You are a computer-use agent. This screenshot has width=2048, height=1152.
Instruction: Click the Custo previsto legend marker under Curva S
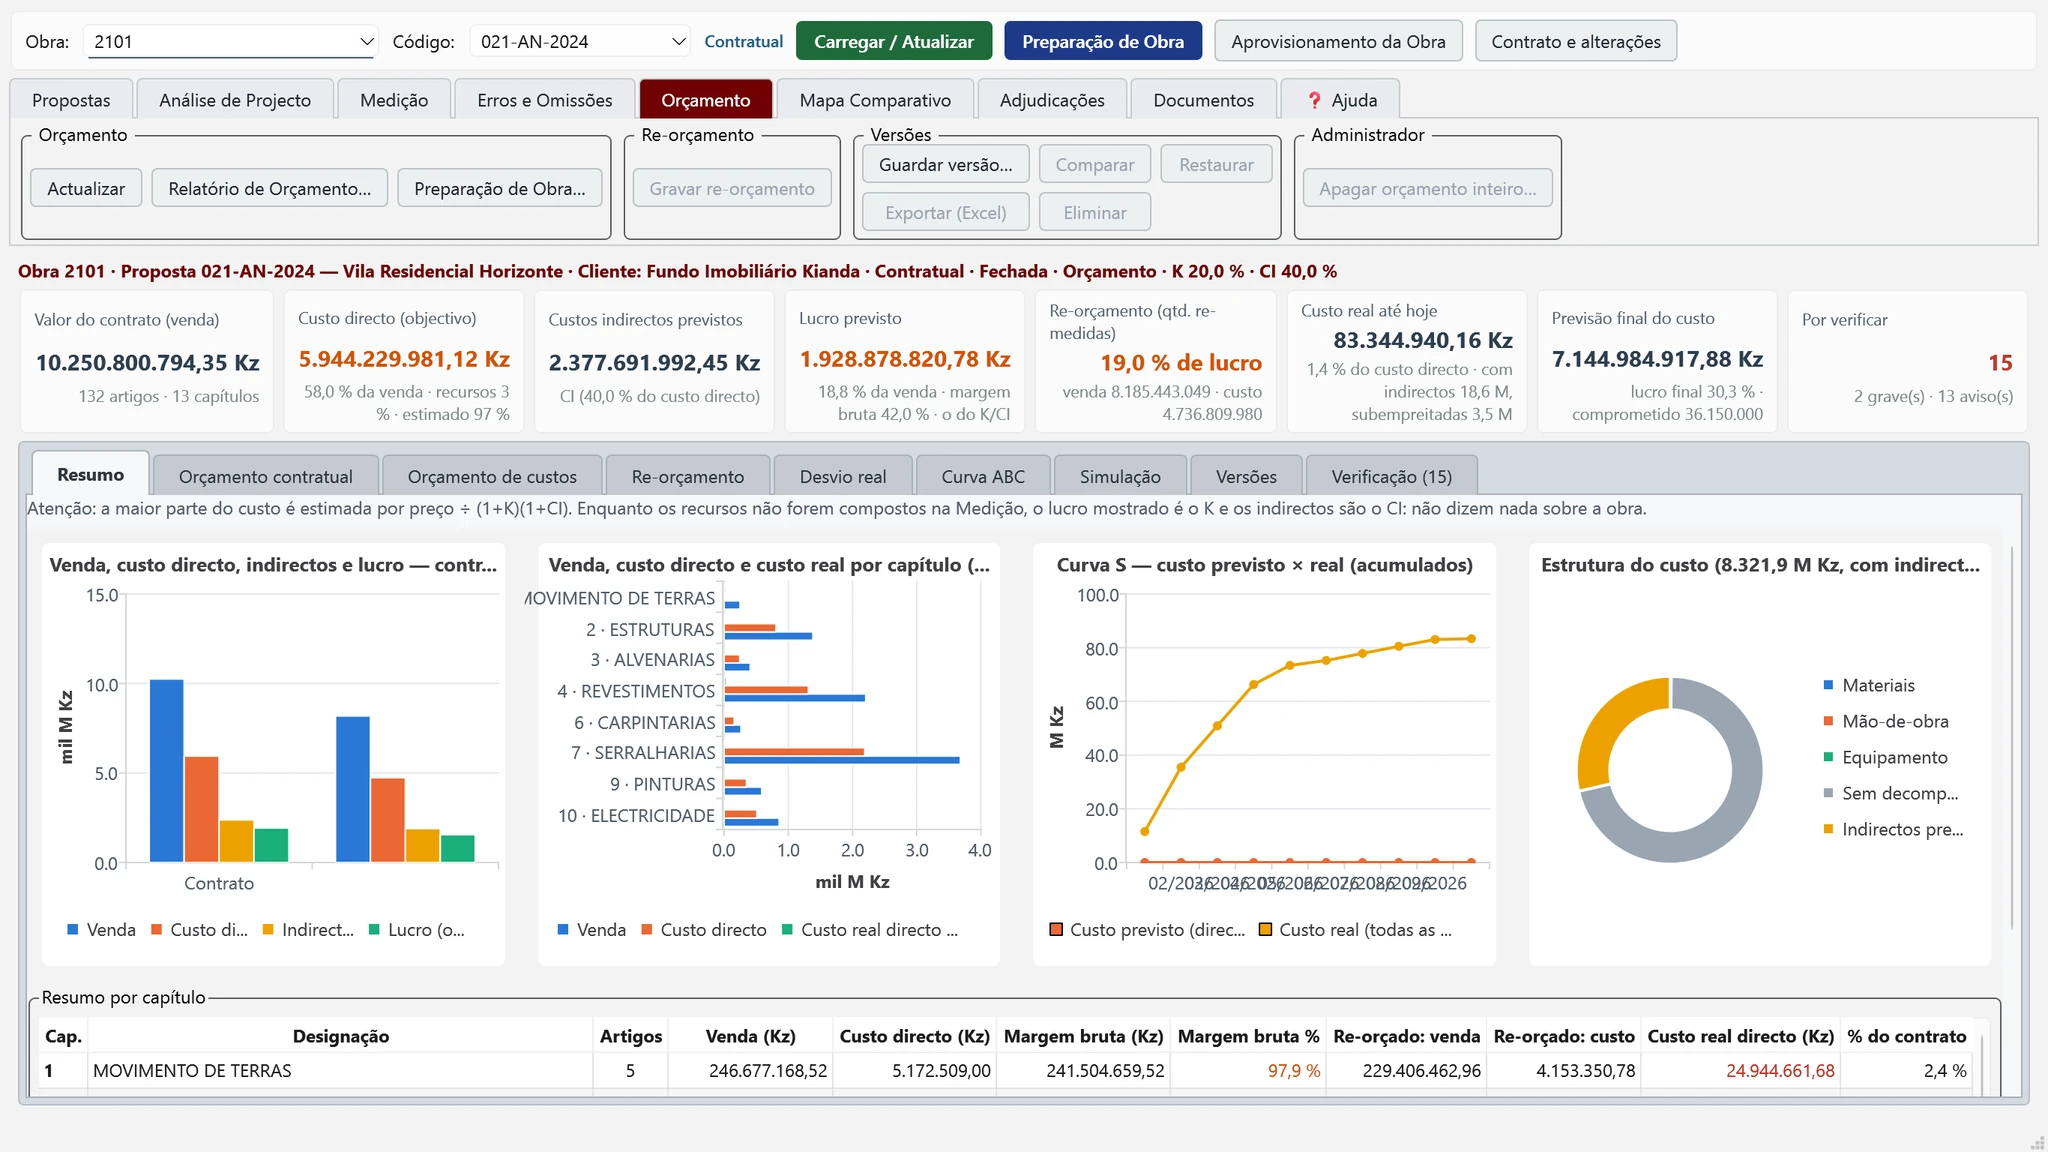(1056, 929)
